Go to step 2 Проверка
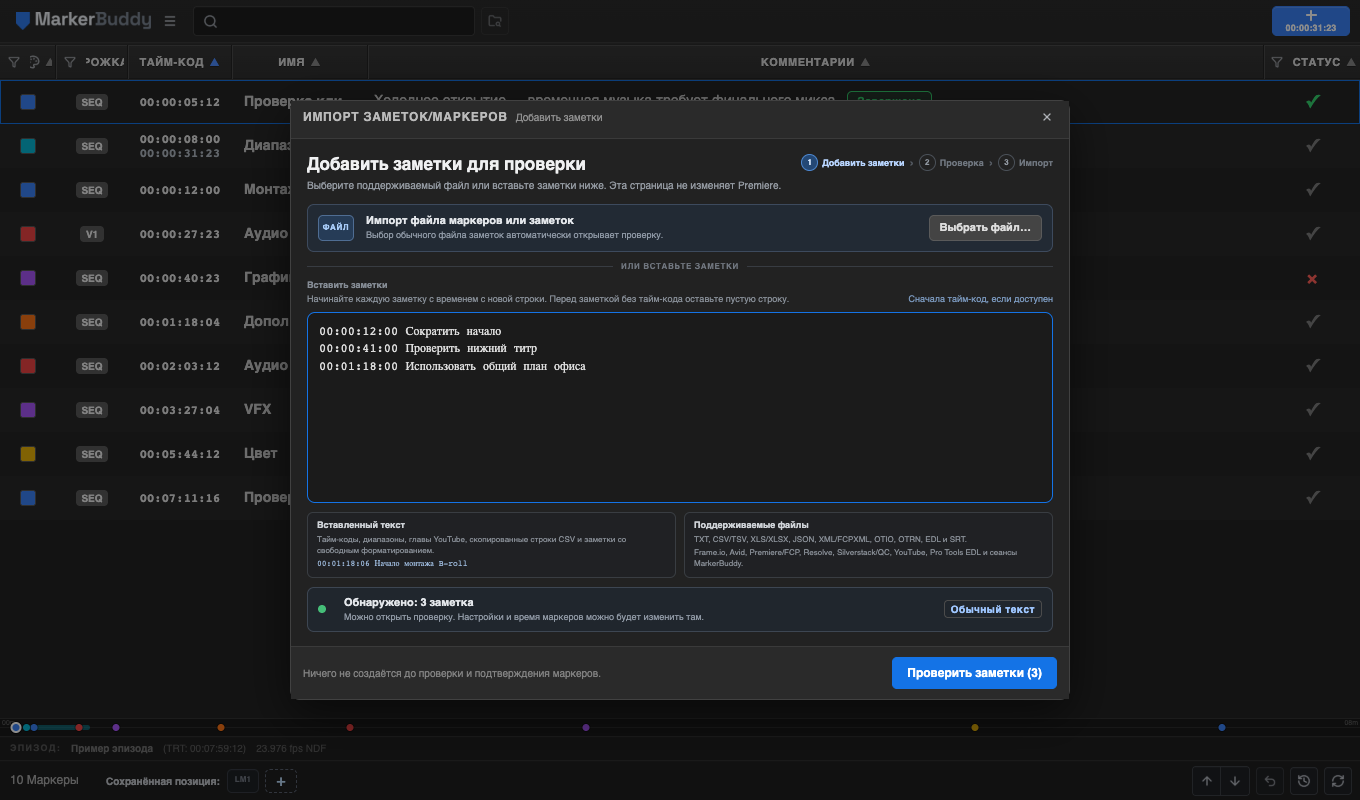 (952, 162)
